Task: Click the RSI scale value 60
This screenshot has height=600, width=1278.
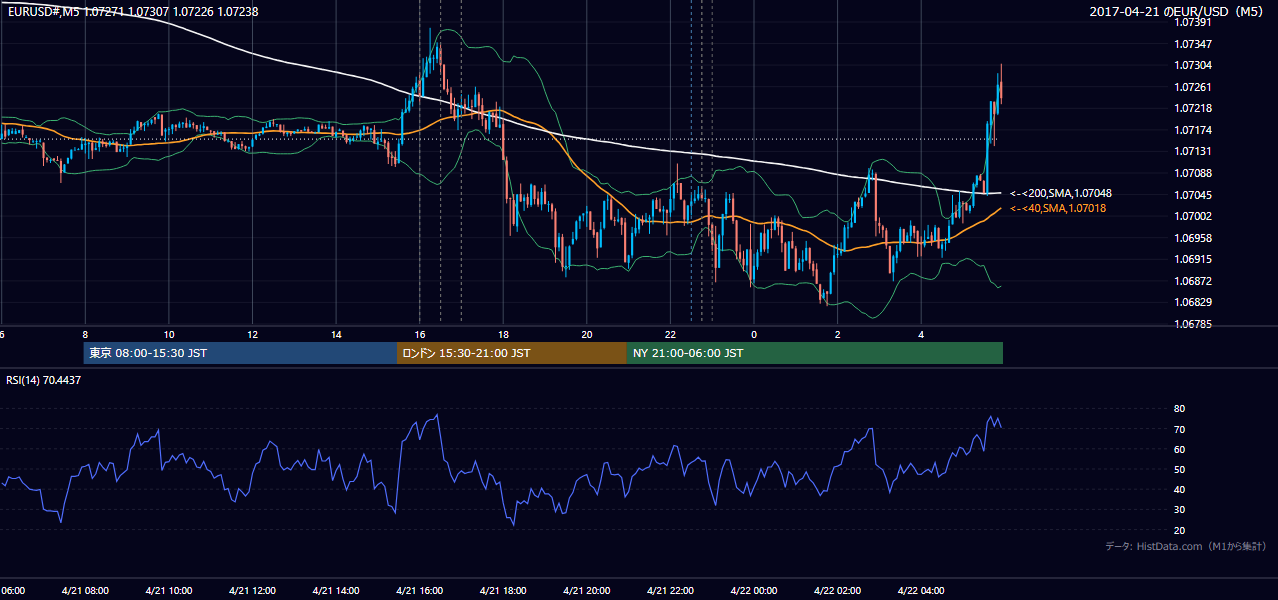Action: click(x=1180, y=449)
